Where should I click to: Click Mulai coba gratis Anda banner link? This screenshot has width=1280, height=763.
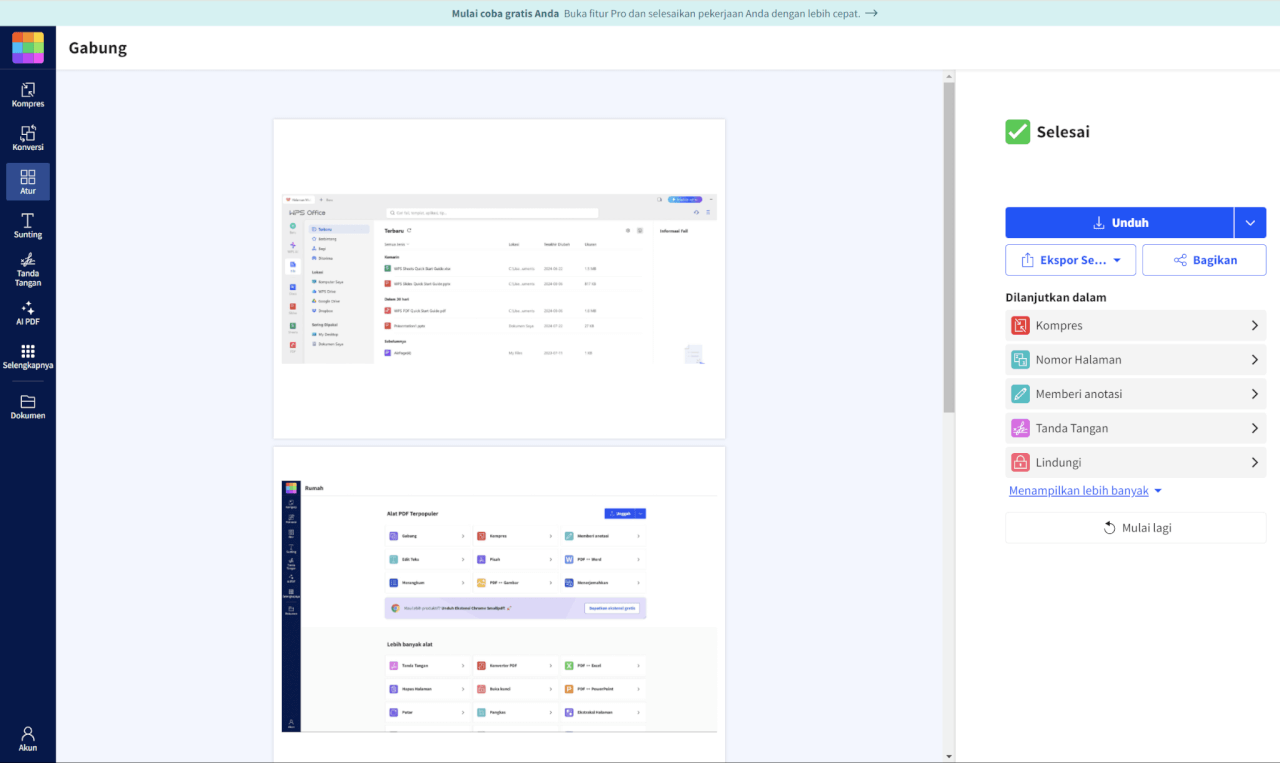click(505, 14)
